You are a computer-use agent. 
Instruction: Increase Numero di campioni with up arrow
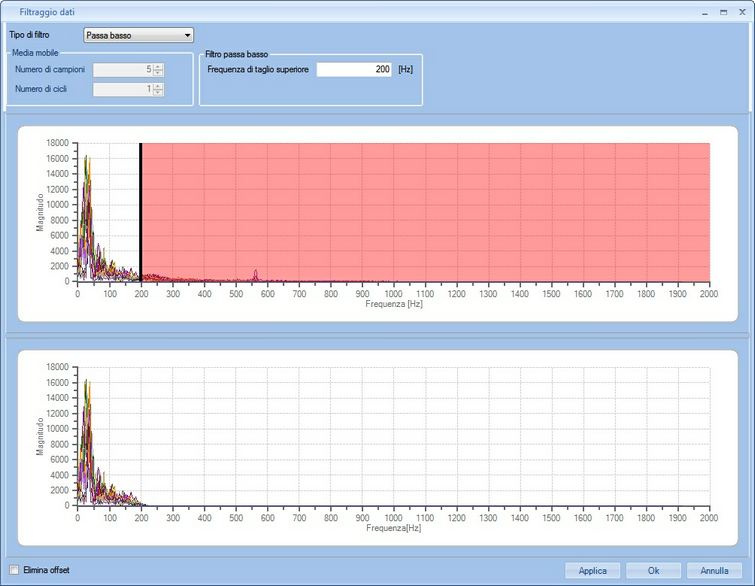point(158,66)
